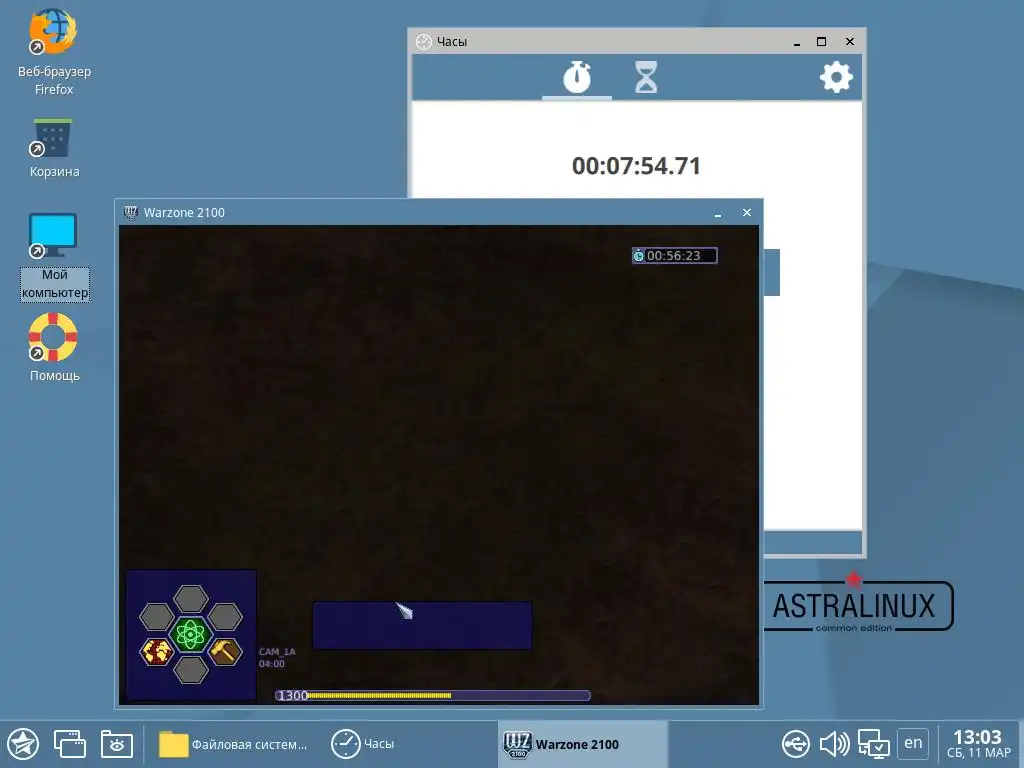Click the Часы title bar clock icon

(424, 42)
